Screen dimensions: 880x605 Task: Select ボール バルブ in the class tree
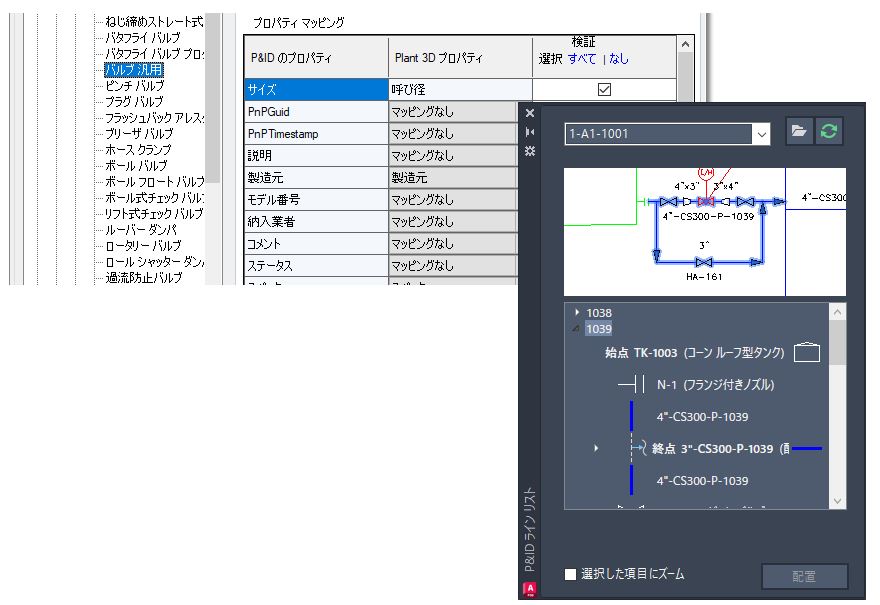click(x=136, y=166)
